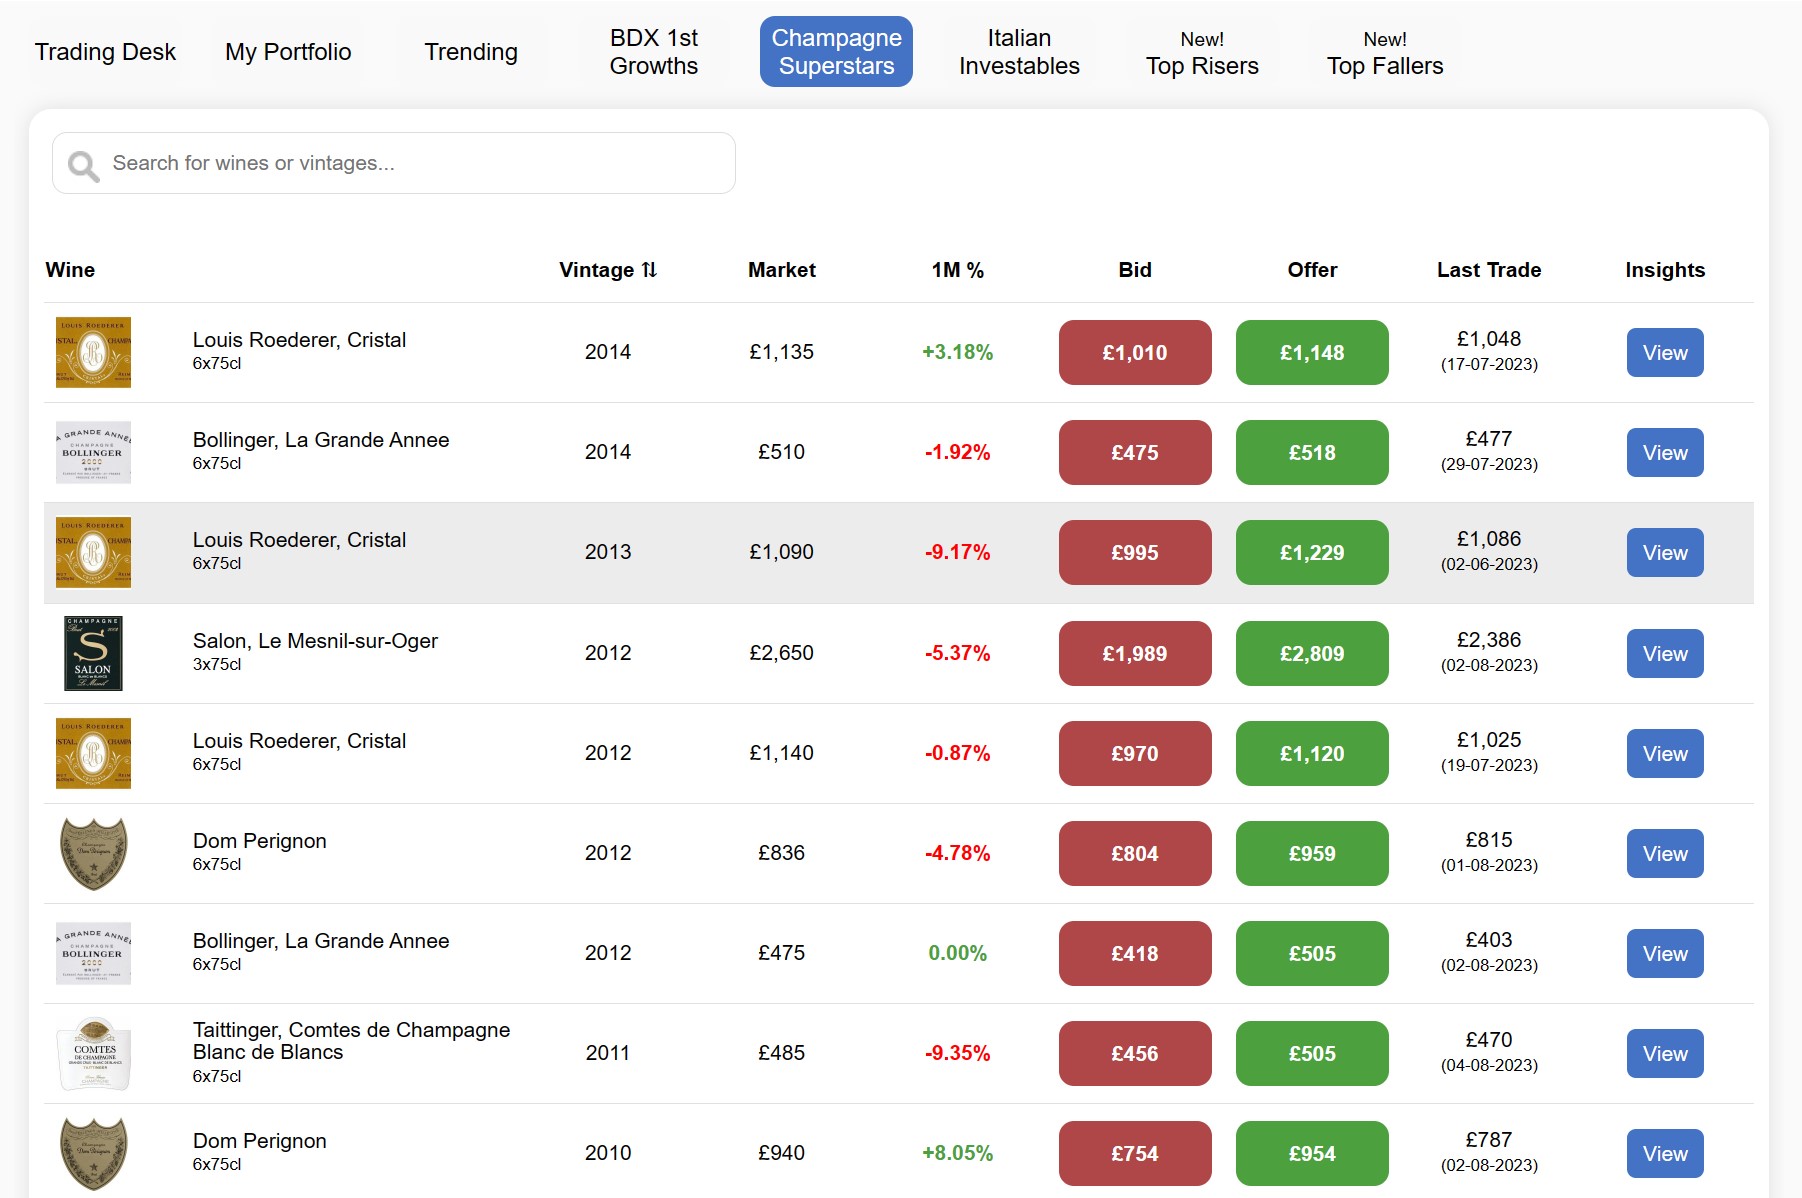Open the My Portfolio tab
The image size is (1802, 1198).
click(x=288, y=52)
